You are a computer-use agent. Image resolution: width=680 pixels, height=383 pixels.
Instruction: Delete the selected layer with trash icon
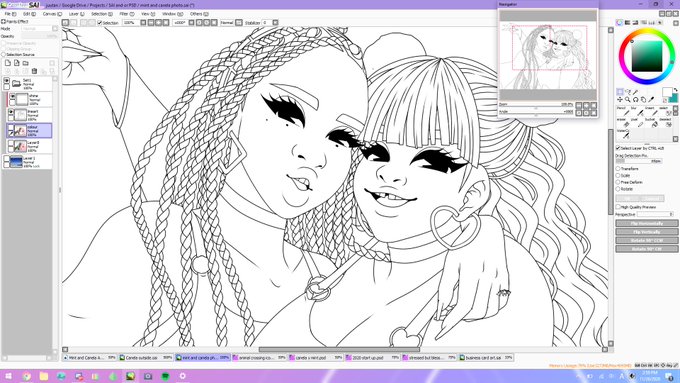coord(34,71)
